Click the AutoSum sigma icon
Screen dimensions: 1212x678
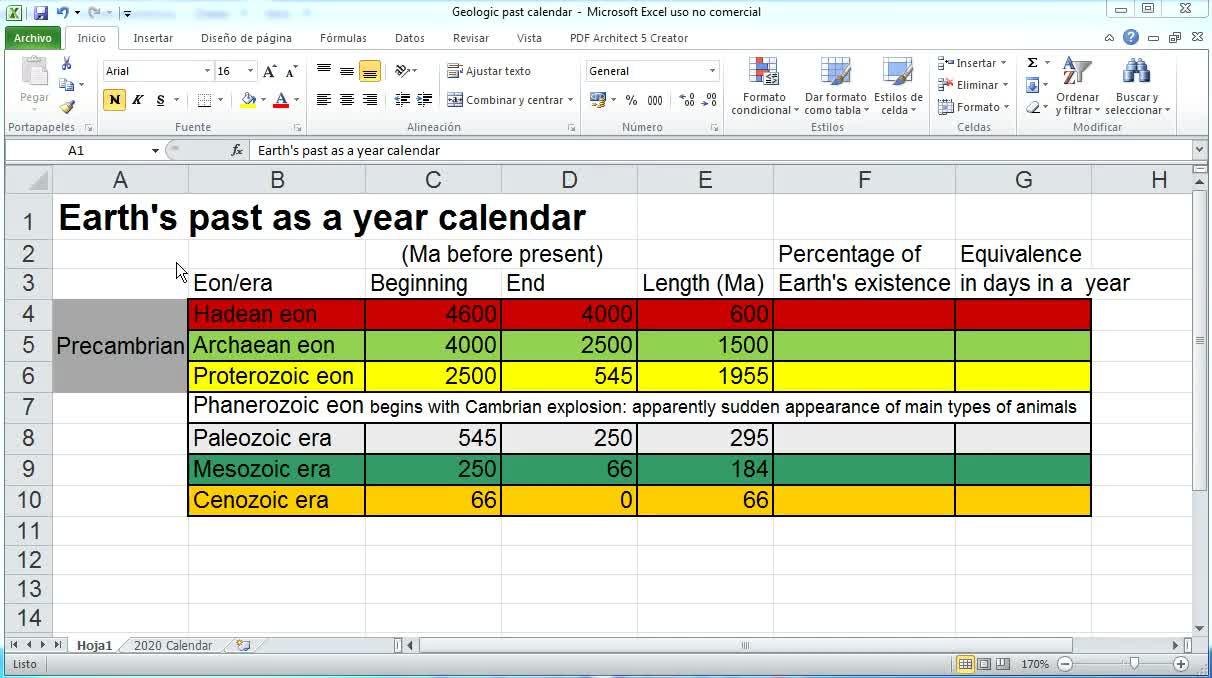click(1032, 63)
